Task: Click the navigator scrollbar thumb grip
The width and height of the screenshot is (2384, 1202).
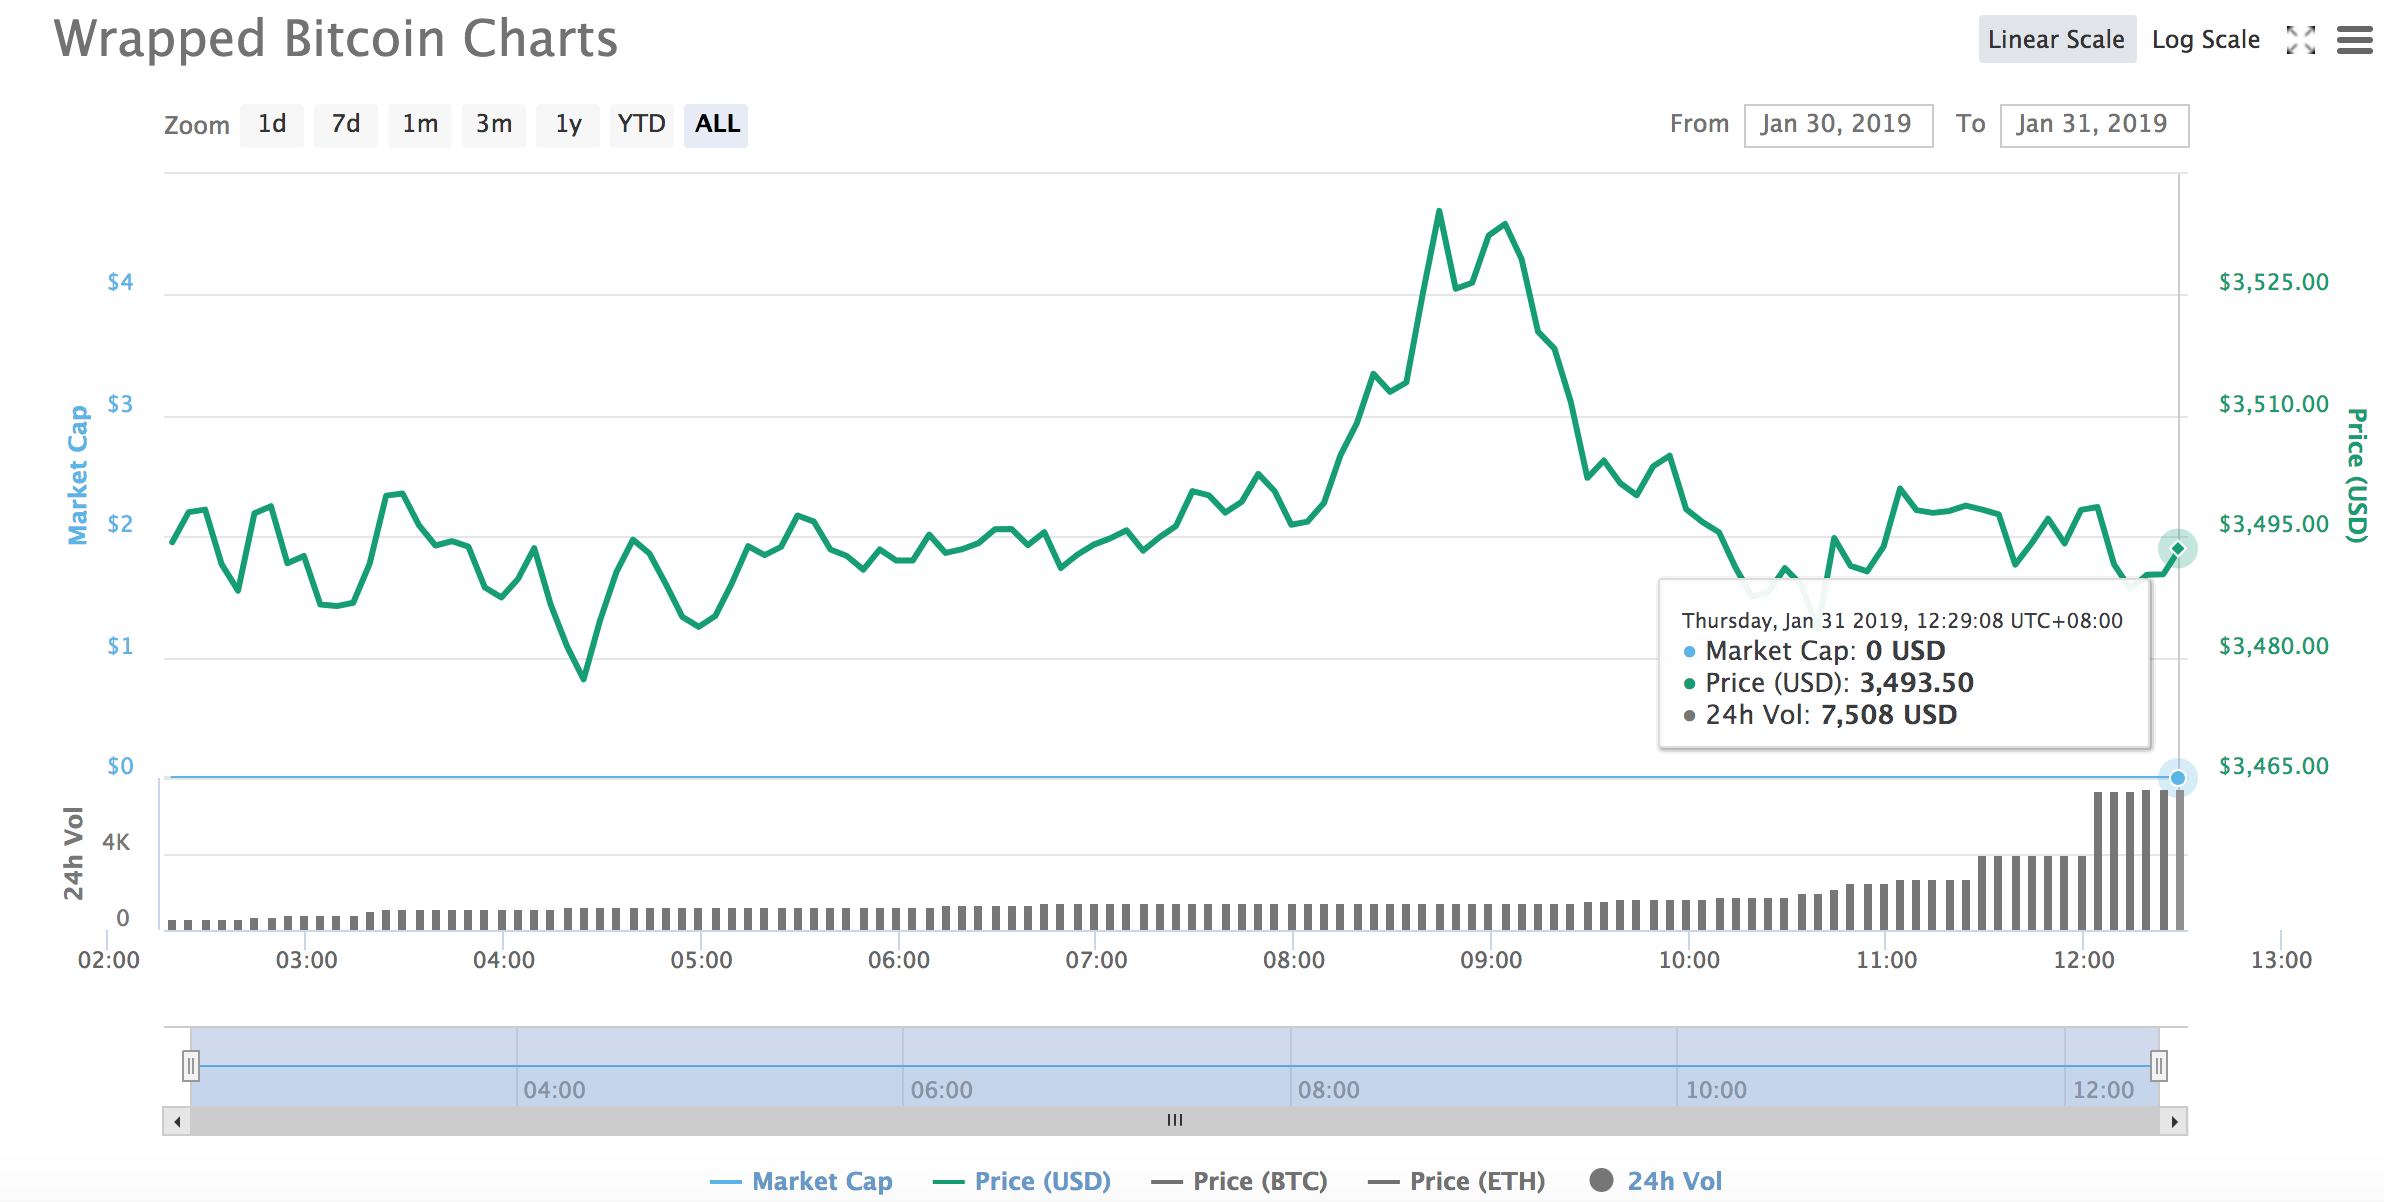Action: (1175, 1121)
